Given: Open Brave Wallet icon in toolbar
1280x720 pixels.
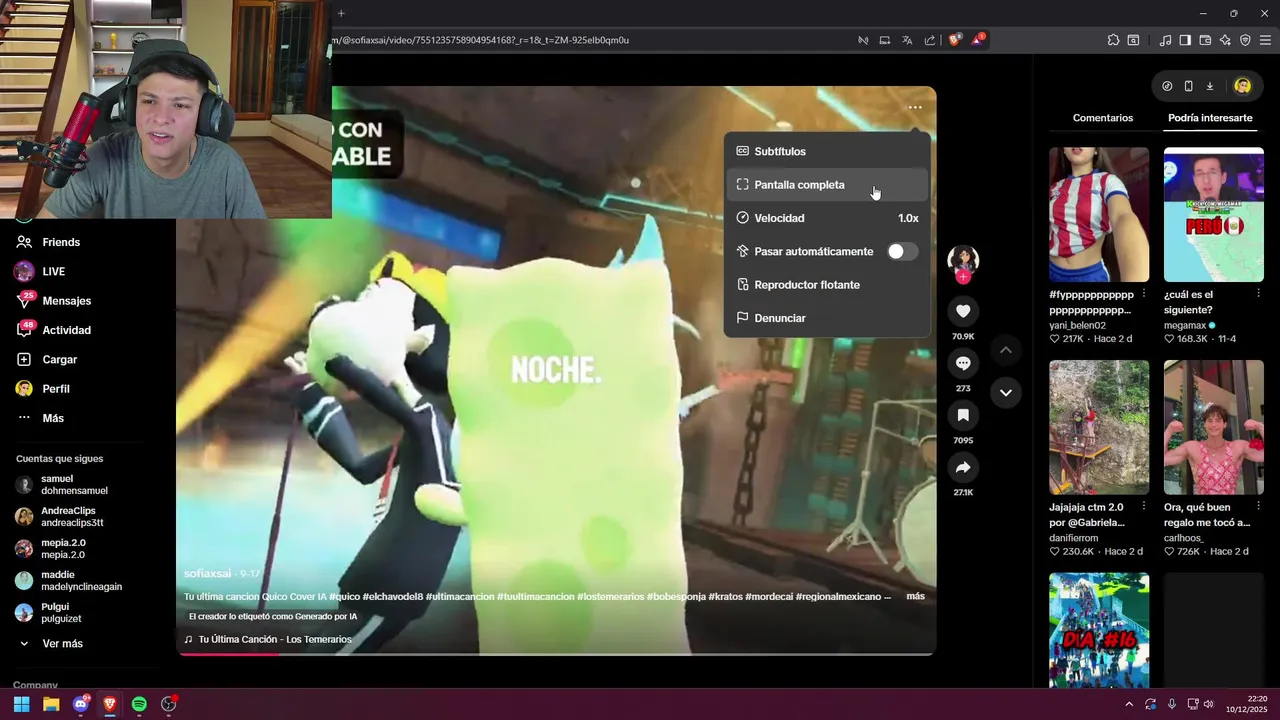Looking at the screenshot, I should pyautogui.click(x=1205, y=40).
